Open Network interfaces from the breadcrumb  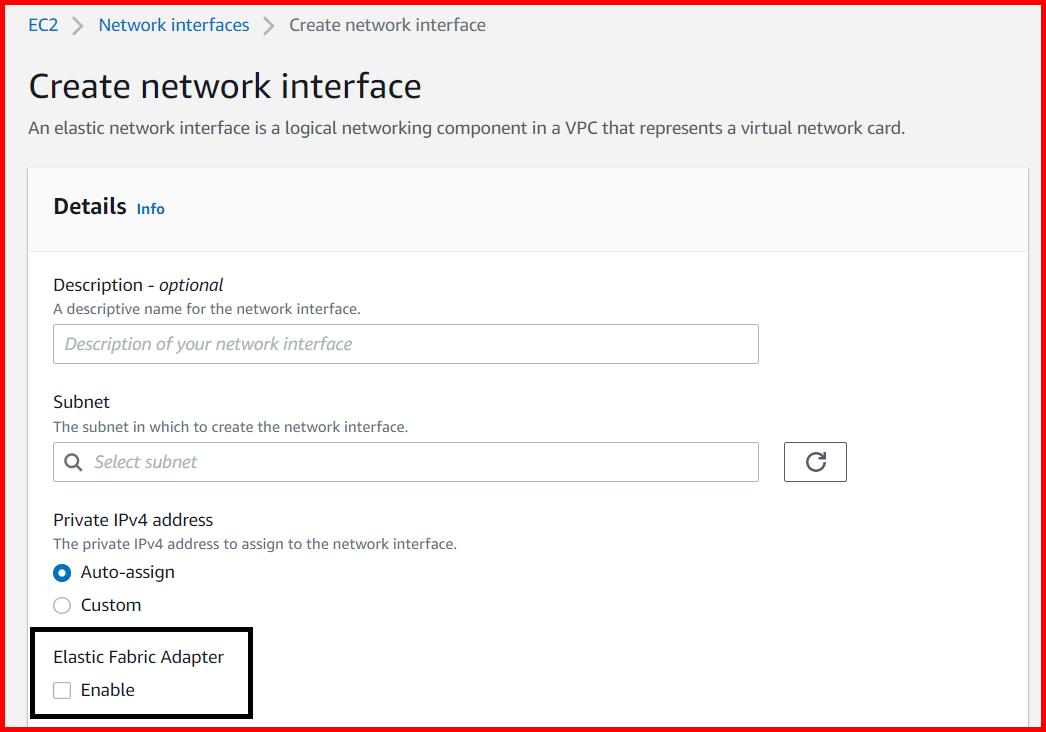(172, 24)
